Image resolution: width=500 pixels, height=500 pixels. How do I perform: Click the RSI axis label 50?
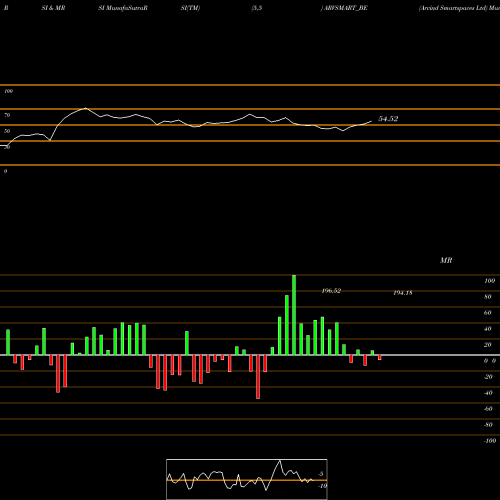[x=7, y=131]
